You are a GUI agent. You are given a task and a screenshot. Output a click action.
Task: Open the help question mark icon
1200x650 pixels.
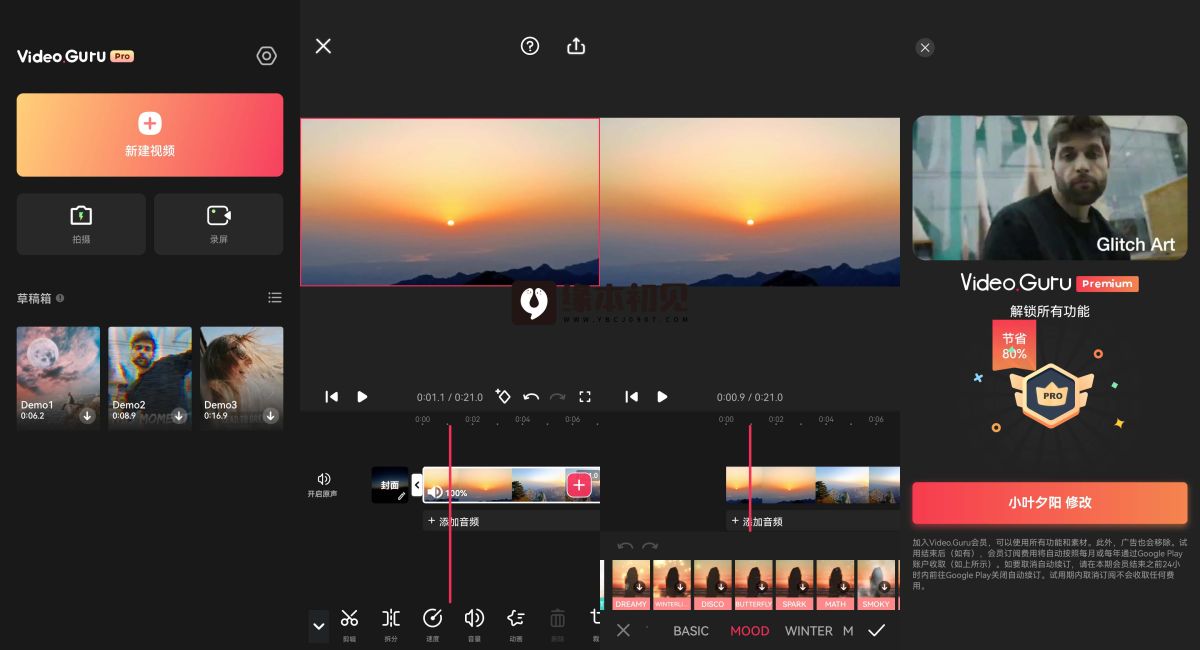pyautogui.click(x=530, y=46)
